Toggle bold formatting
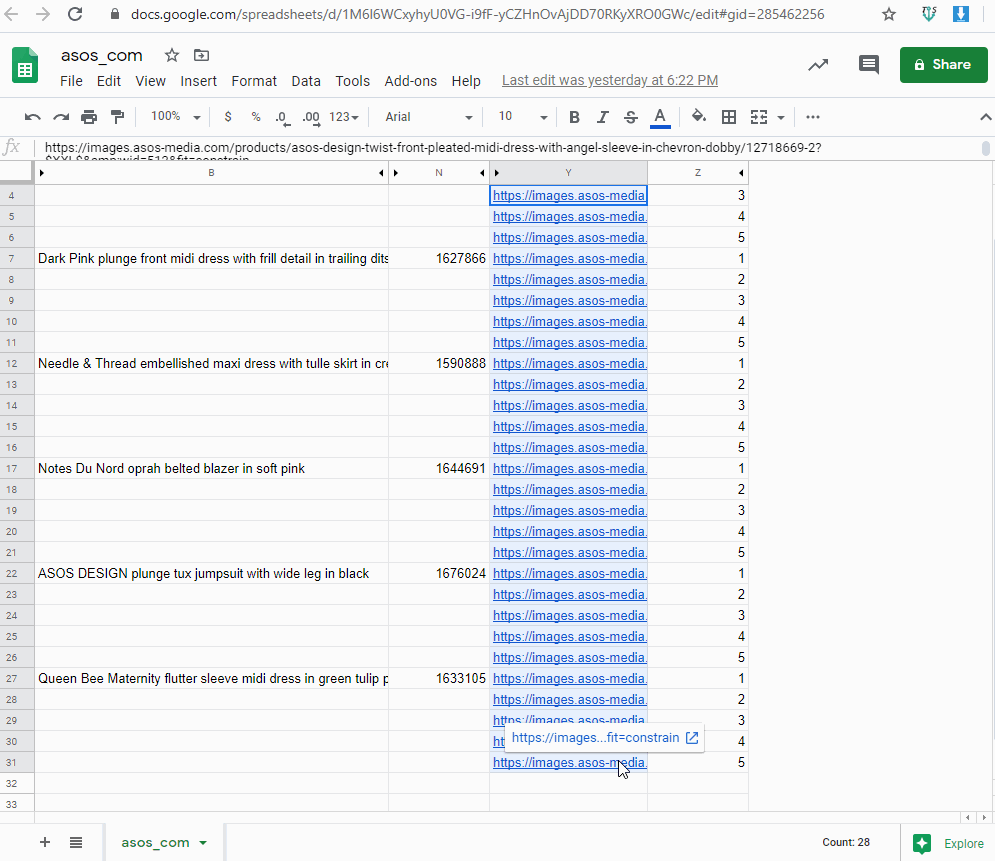This screenshot has height=861, width=995. (574, 117)
